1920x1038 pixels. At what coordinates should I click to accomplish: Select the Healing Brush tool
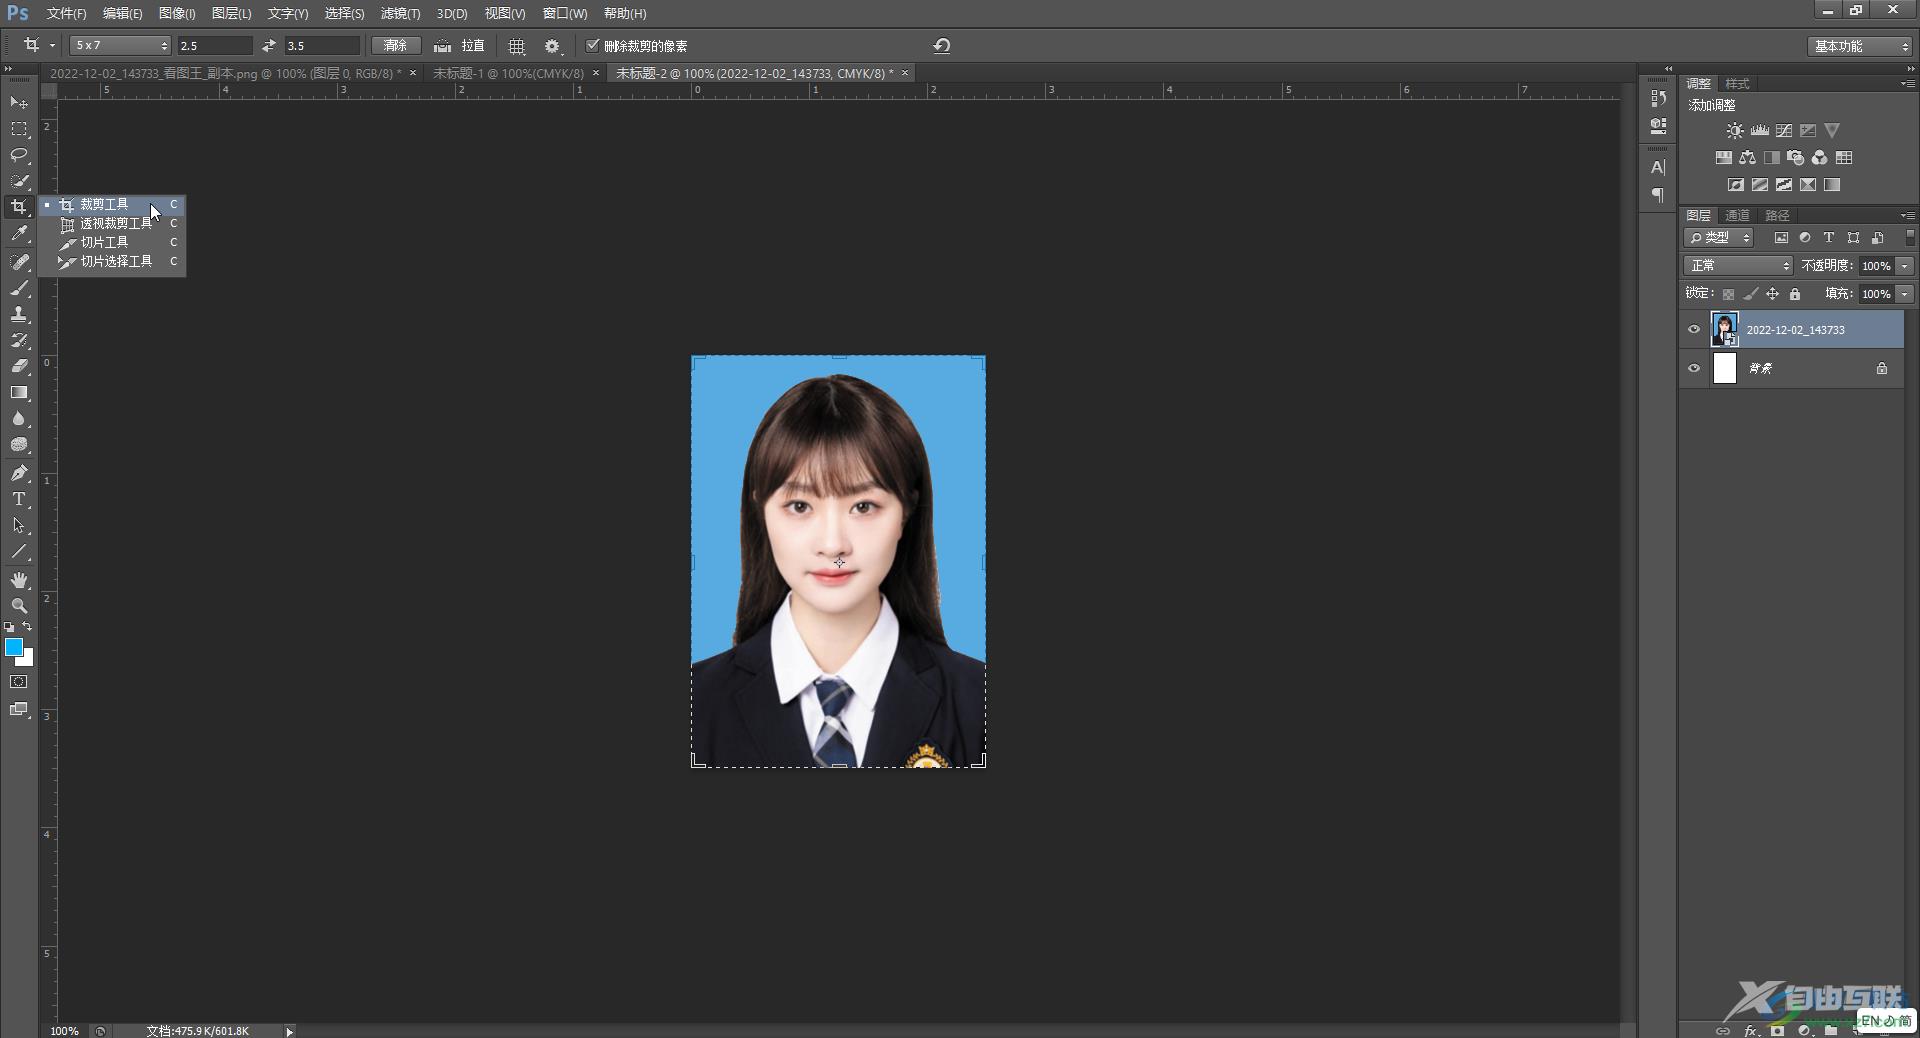(x=19, y=261)
